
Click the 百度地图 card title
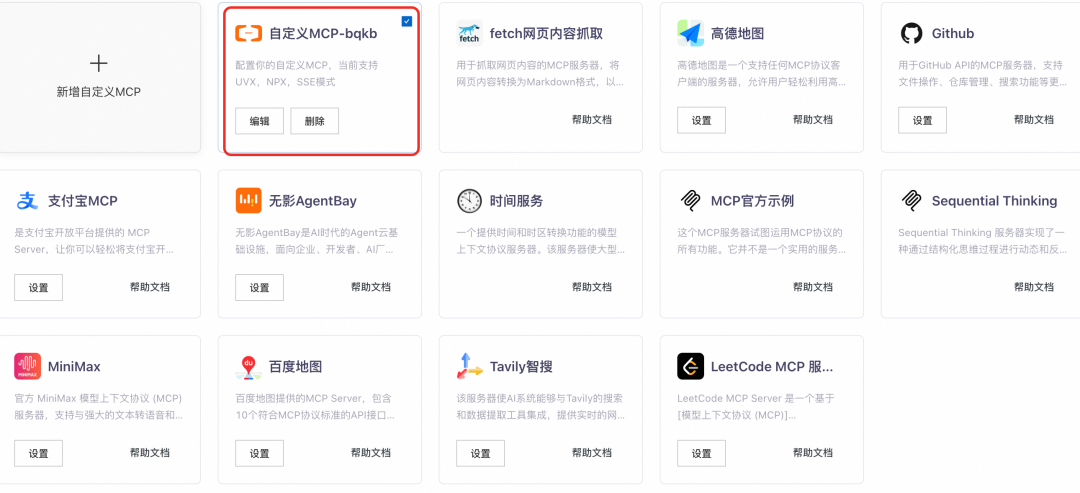(295, 367)
